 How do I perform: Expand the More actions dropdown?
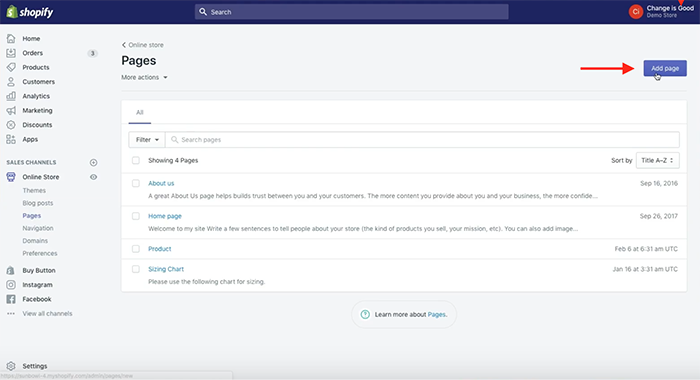(144, 77)
